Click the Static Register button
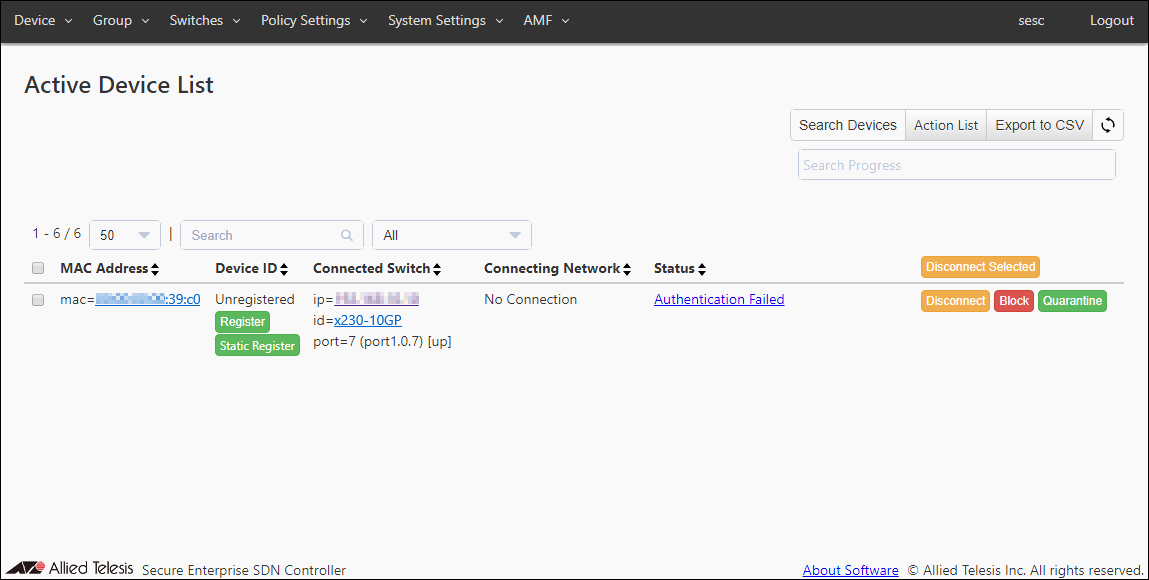 click(257, 346)
